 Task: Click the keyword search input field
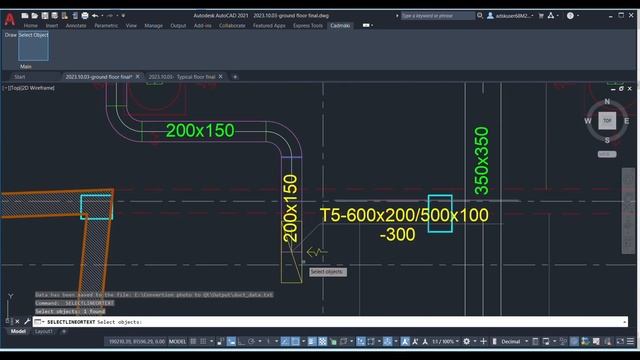[438, 16]
